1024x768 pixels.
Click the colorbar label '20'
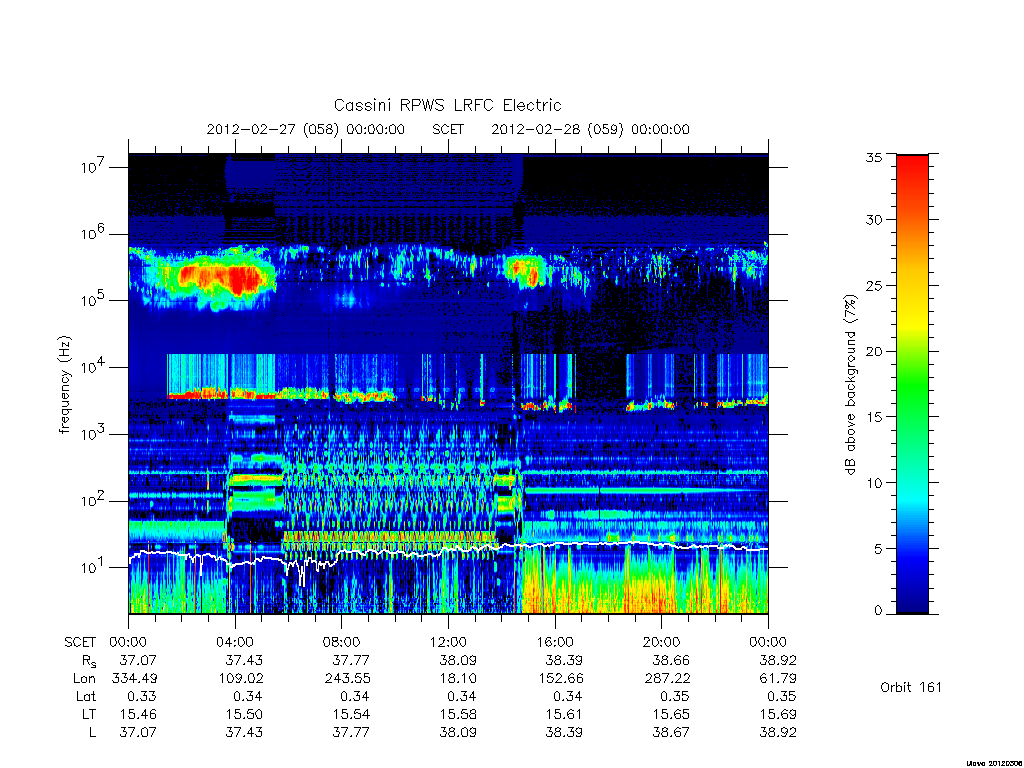click(874, 351)
